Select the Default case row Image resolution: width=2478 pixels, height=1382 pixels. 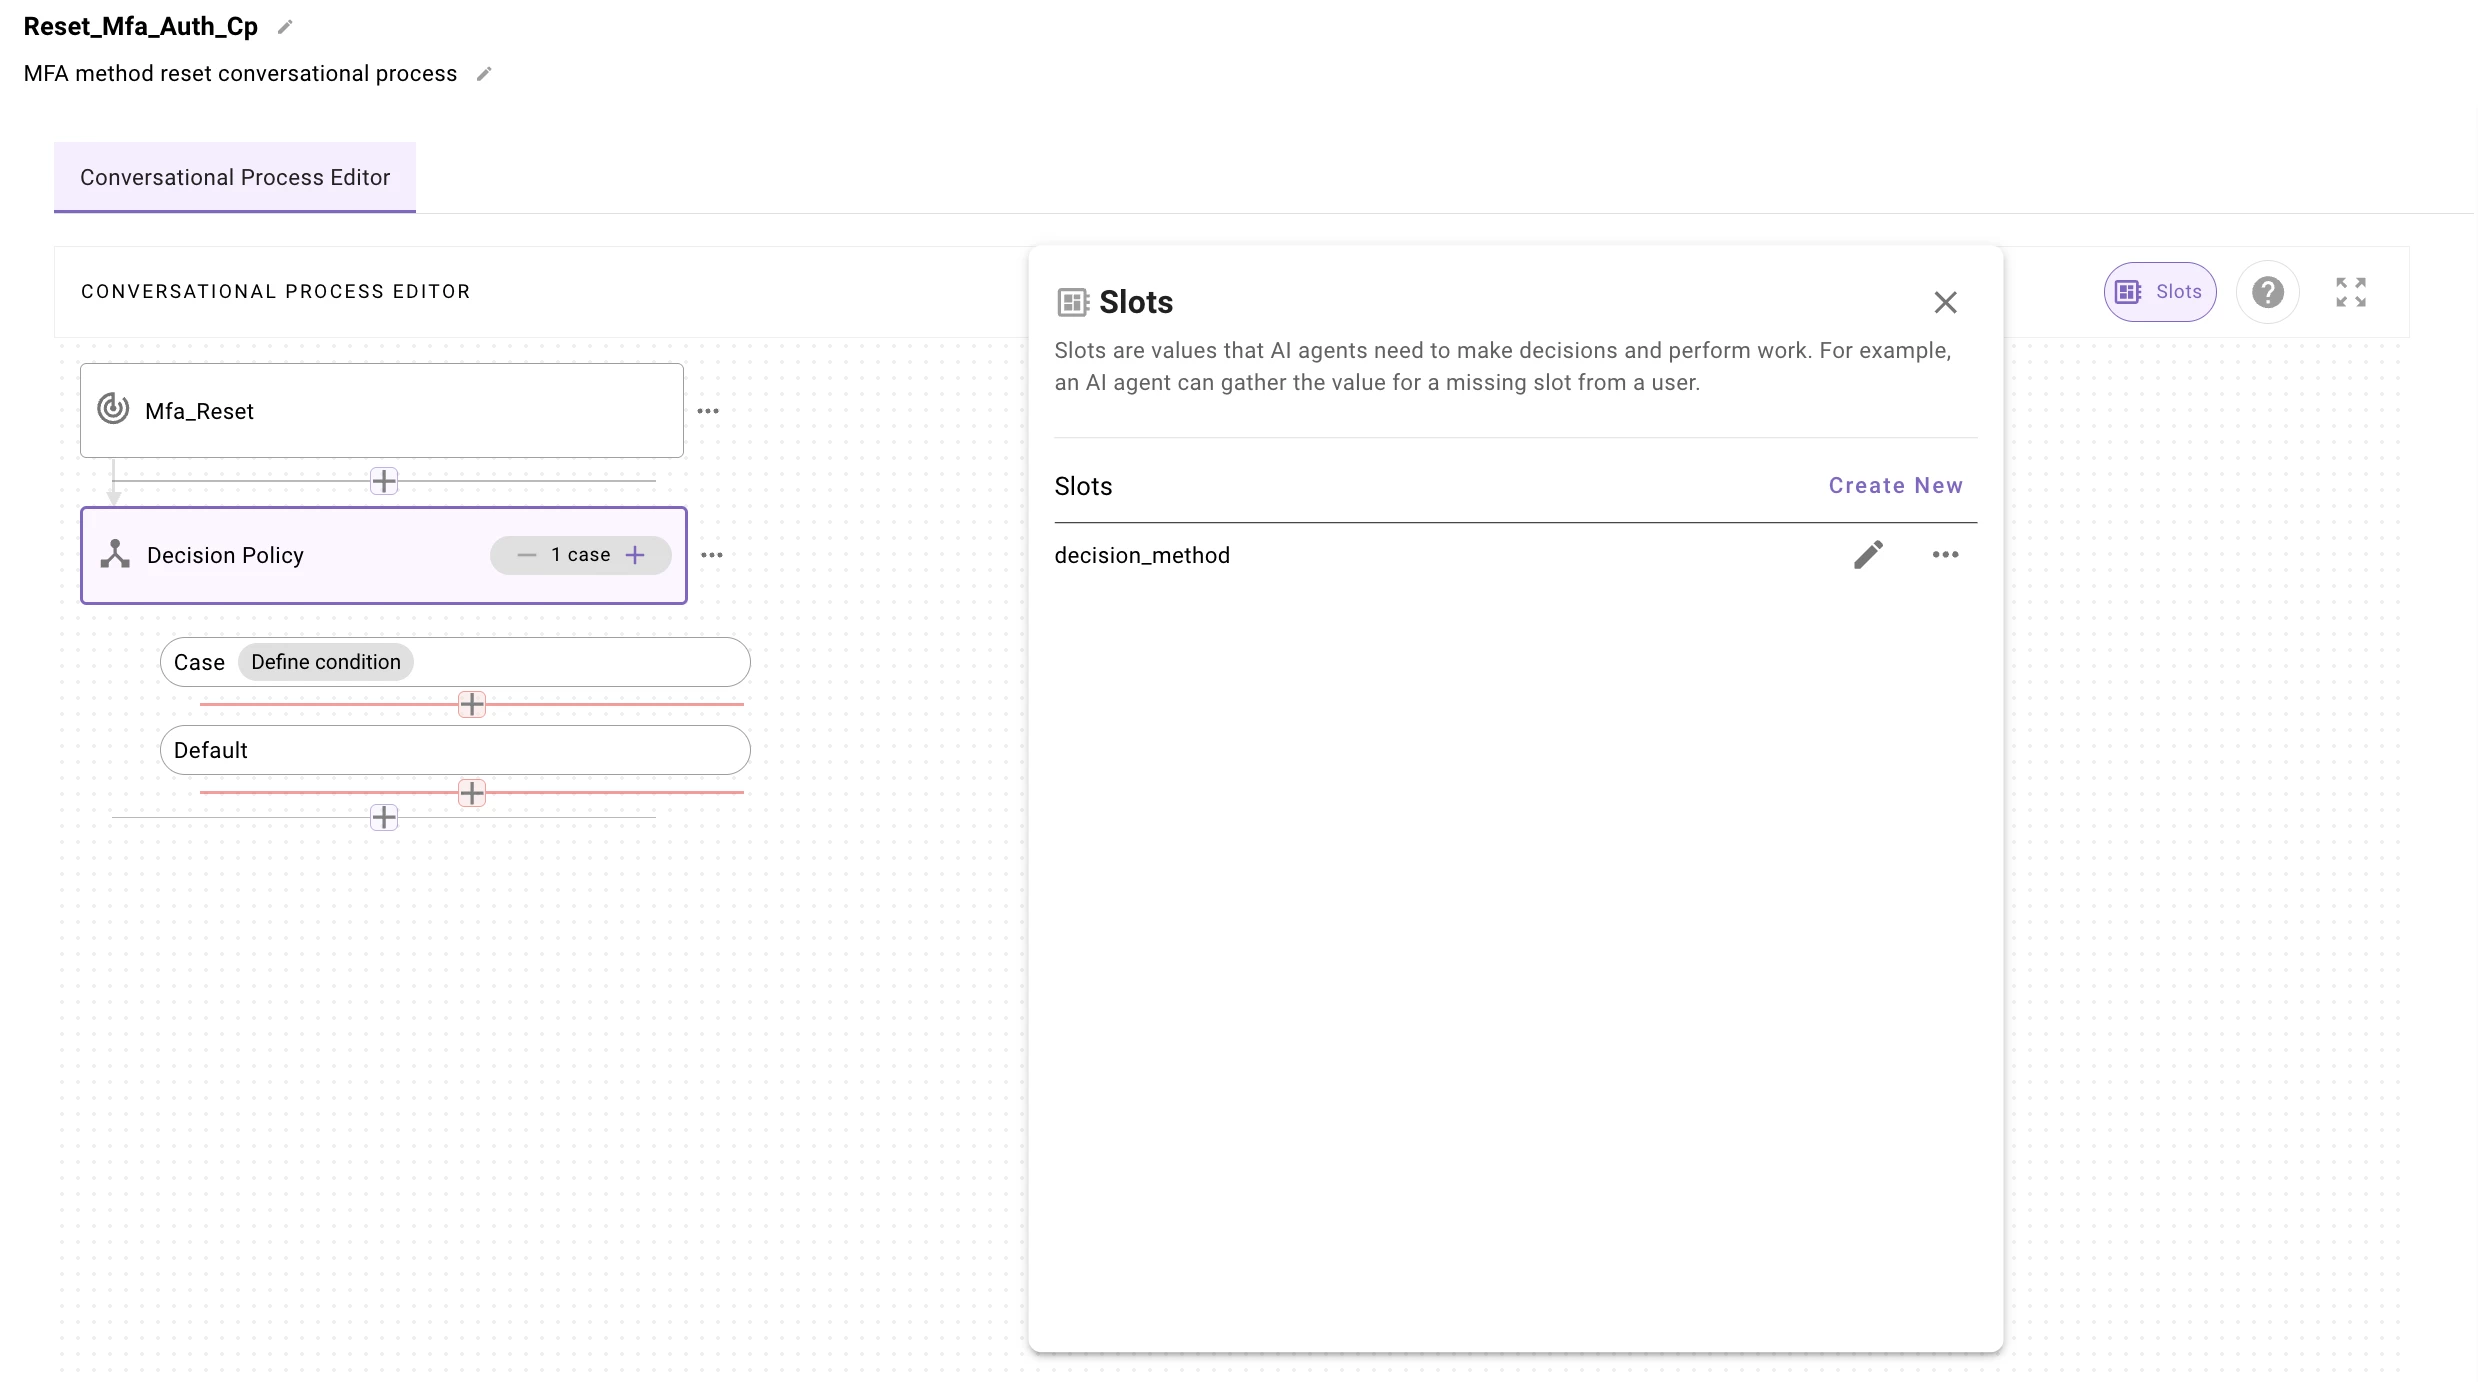click(x=455, y=750)
